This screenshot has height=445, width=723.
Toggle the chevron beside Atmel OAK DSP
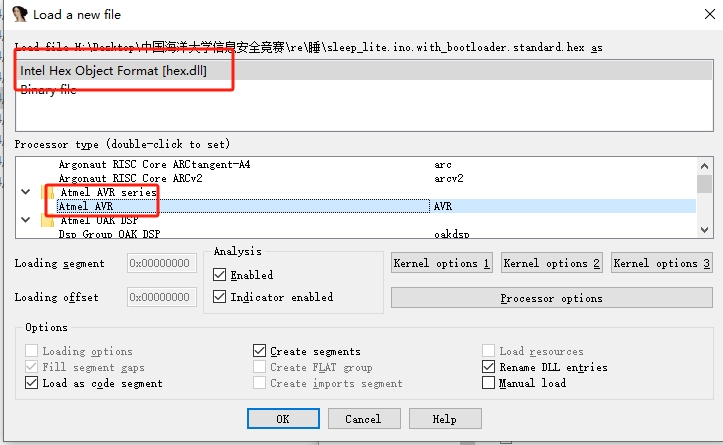click(25, 220)
